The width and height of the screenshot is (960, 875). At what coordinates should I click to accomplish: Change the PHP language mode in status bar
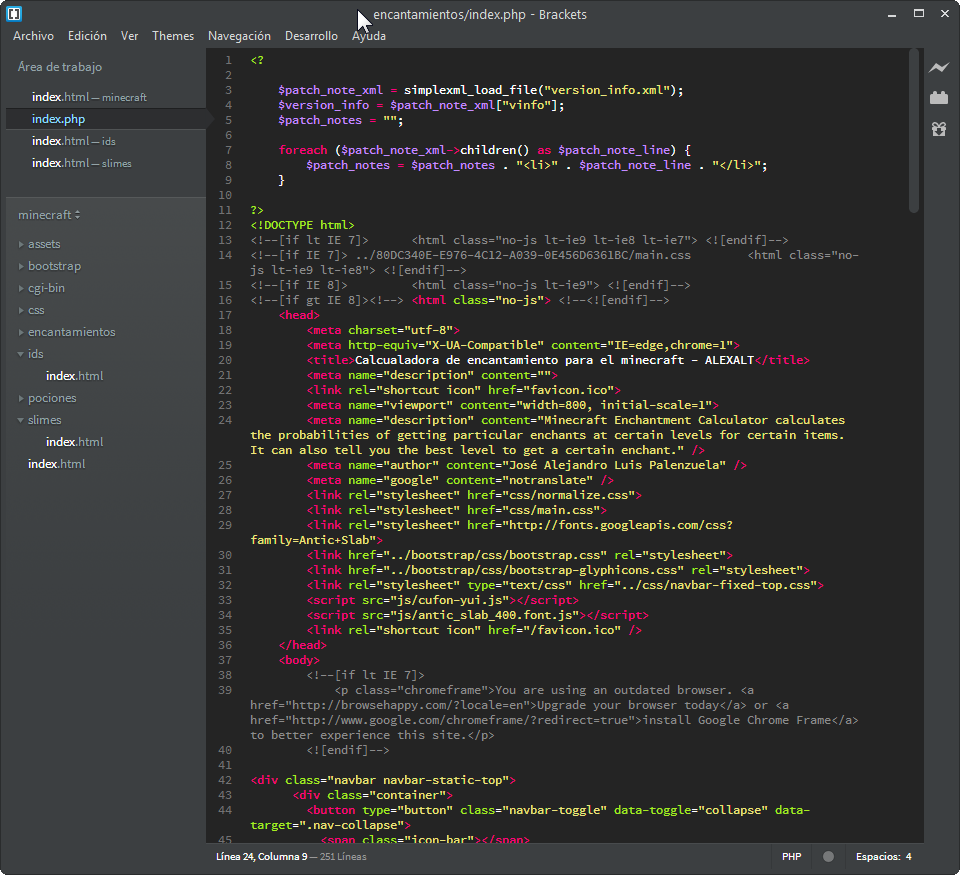792,857
